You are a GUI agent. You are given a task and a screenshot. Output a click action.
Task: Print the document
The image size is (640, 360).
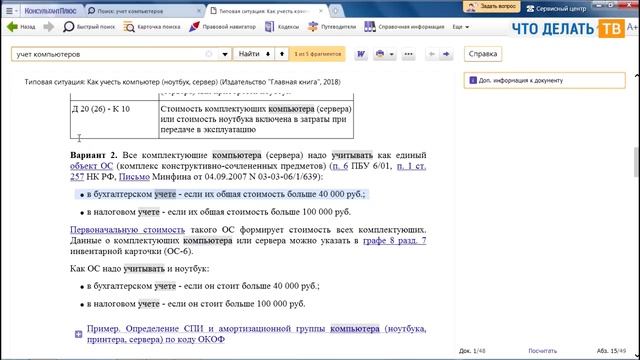pos(380,54)
